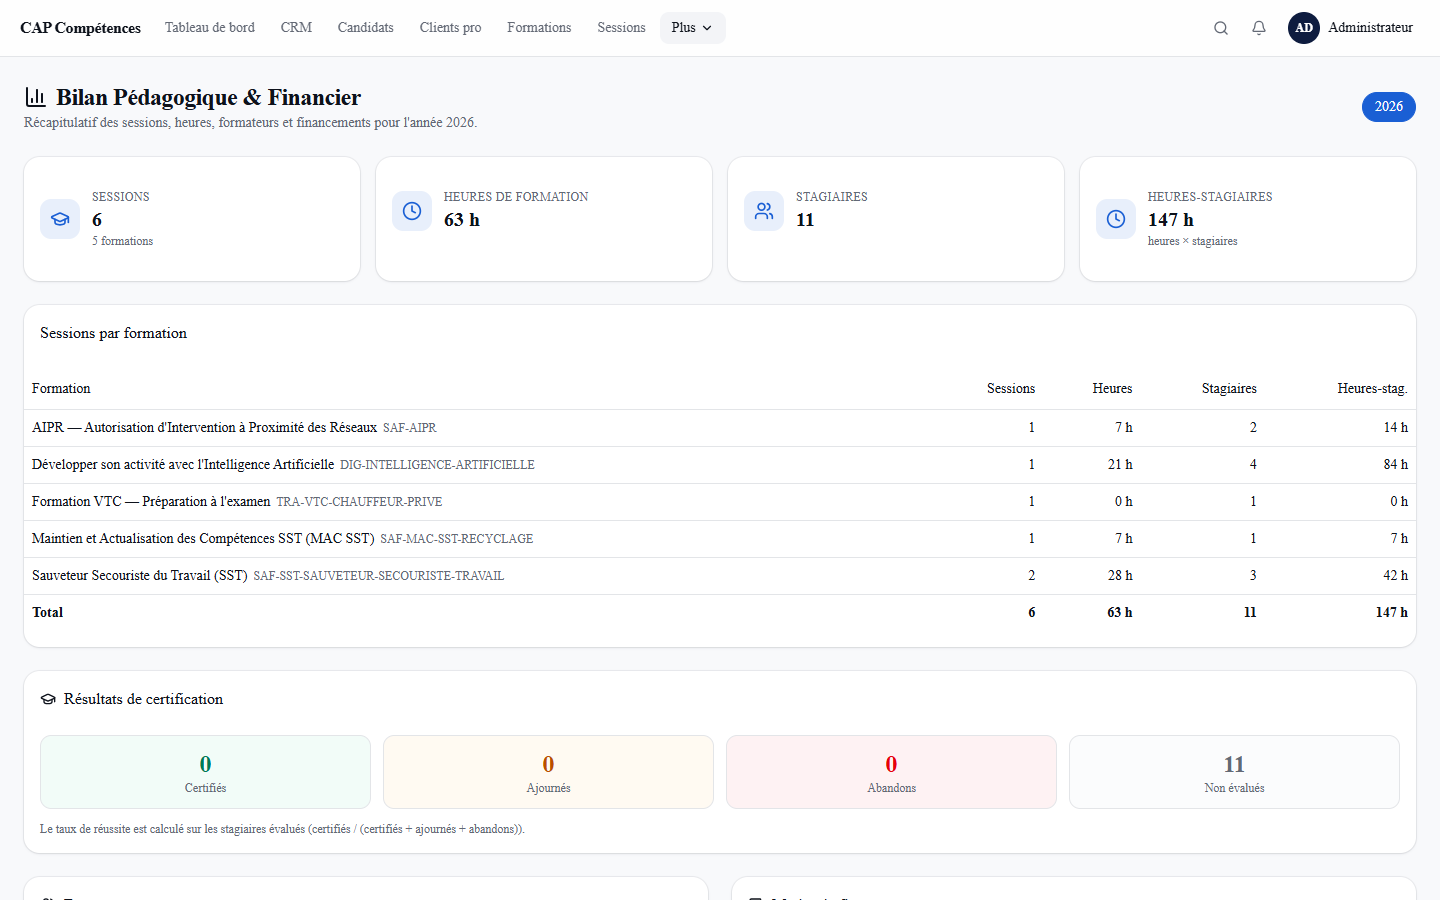Expand the Plus dropdown menu
This screenshot has height=900, width=1440.
(692, 28)
